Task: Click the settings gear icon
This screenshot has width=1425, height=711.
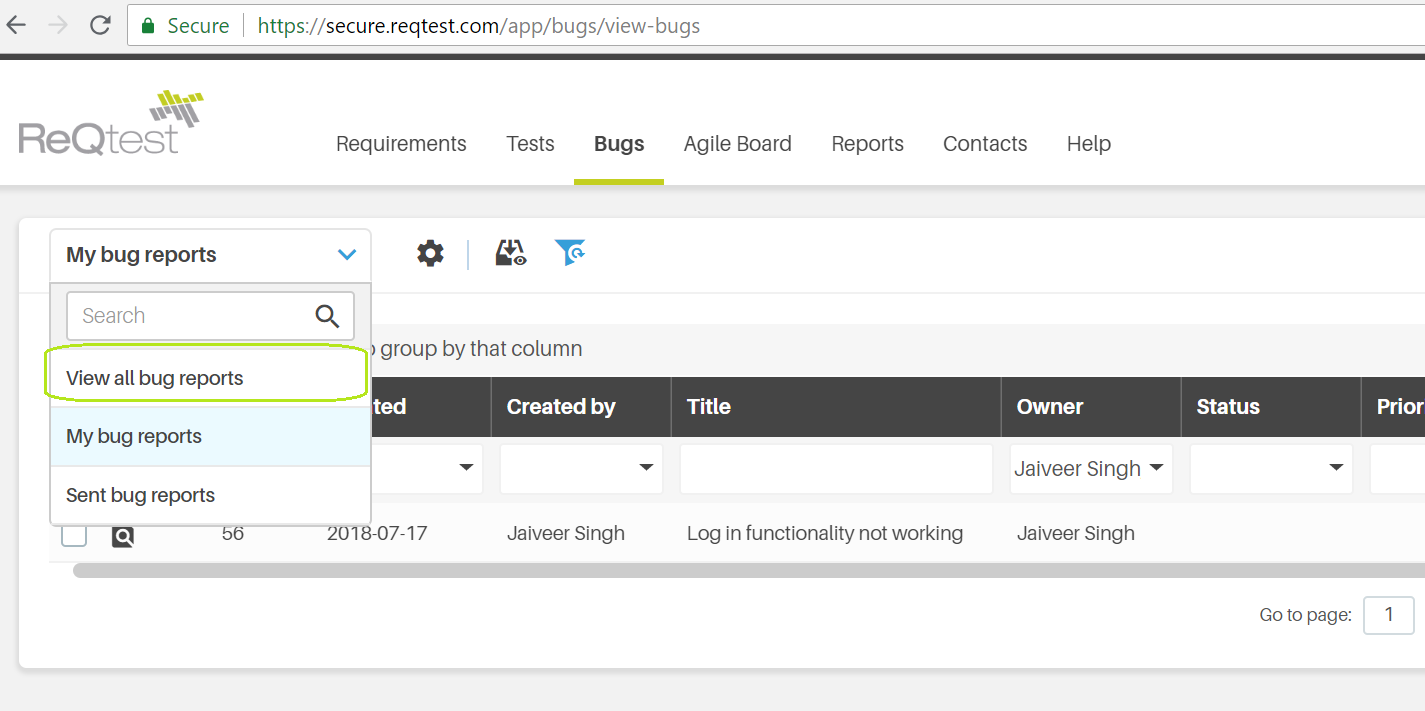Action: (x=430, y=254)
